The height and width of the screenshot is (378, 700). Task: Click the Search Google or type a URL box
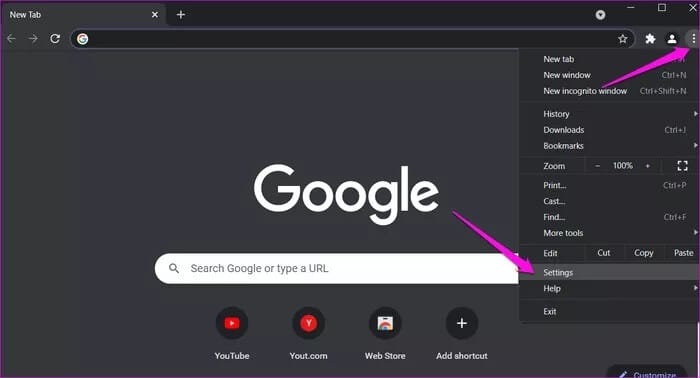tap(337, 268)
